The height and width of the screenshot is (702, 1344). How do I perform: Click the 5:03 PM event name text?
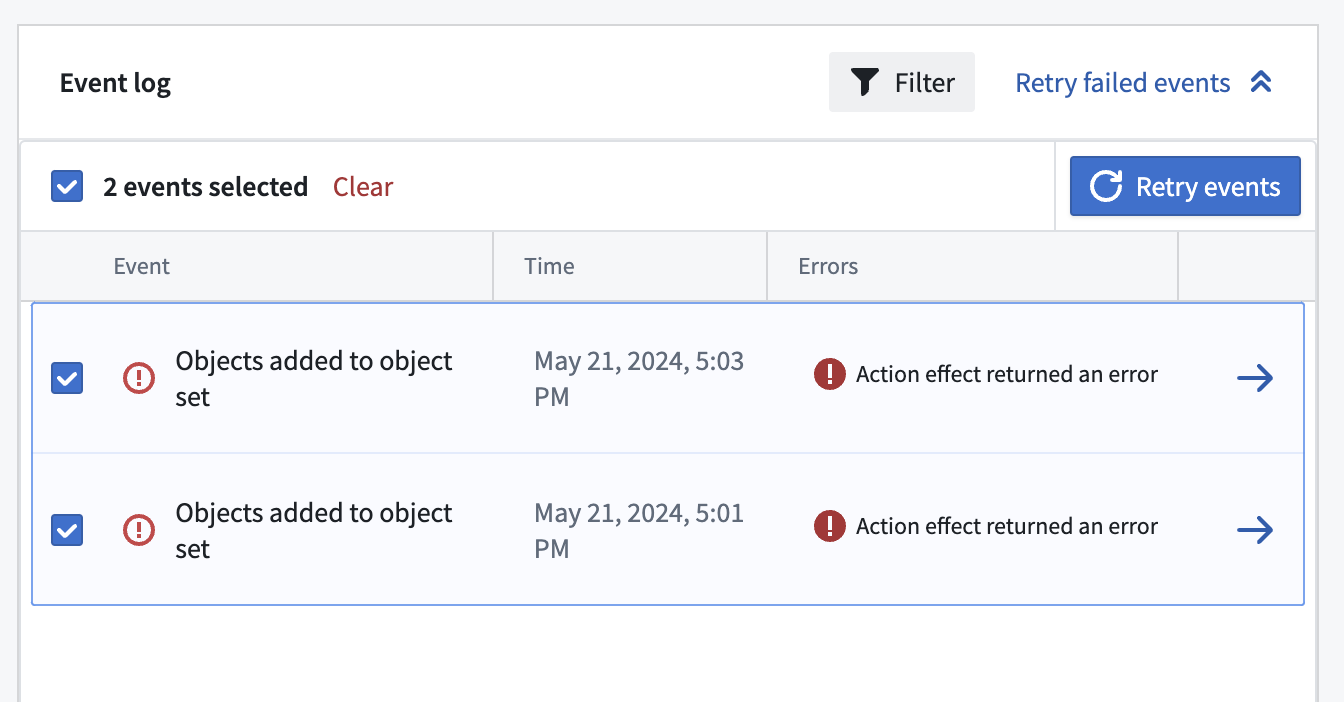point(314,378)
